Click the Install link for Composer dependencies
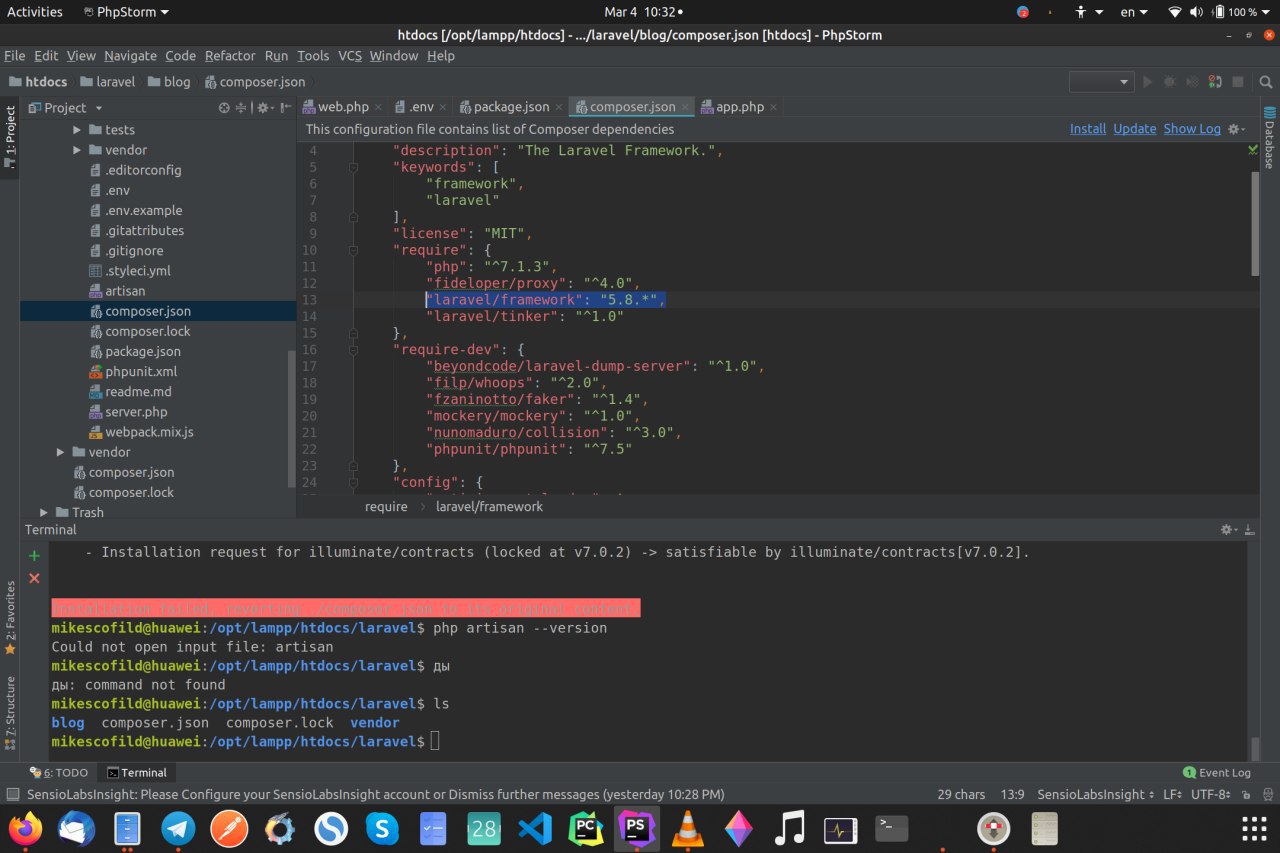Image resolution: width=1280 pixels, height=853 pixels. (x=1088, y=129)
